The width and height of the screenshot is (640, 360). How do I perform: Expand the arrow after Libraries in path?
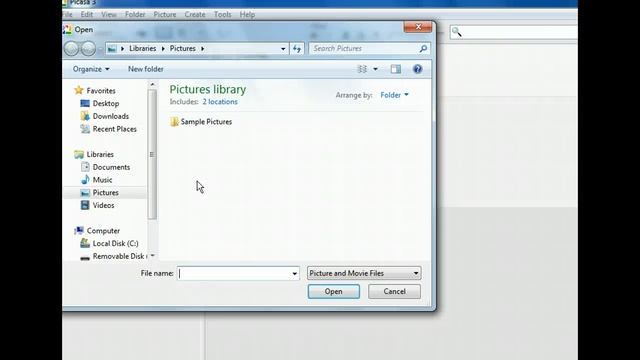click(x=163, y=49)
